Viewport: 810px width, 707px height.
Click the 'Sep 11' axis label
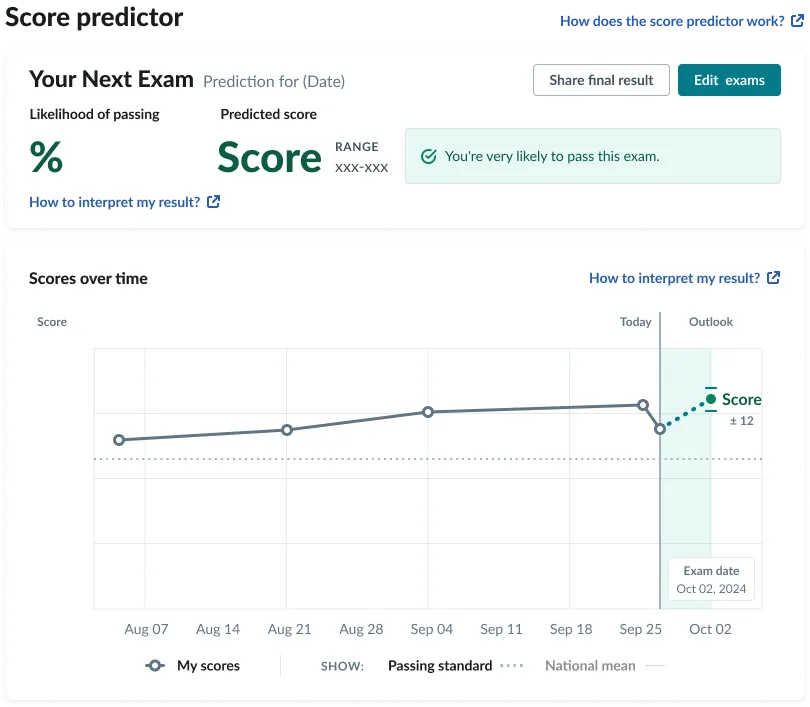pos(501,629)
